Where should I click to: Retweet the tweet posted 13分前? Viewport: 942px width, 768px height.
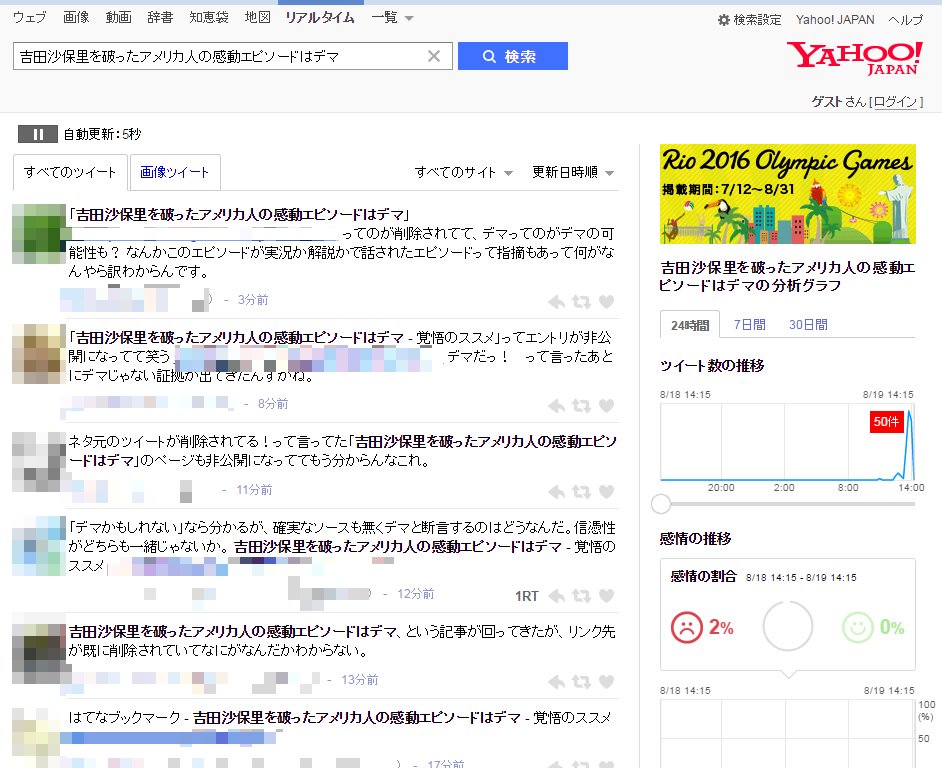581,681
